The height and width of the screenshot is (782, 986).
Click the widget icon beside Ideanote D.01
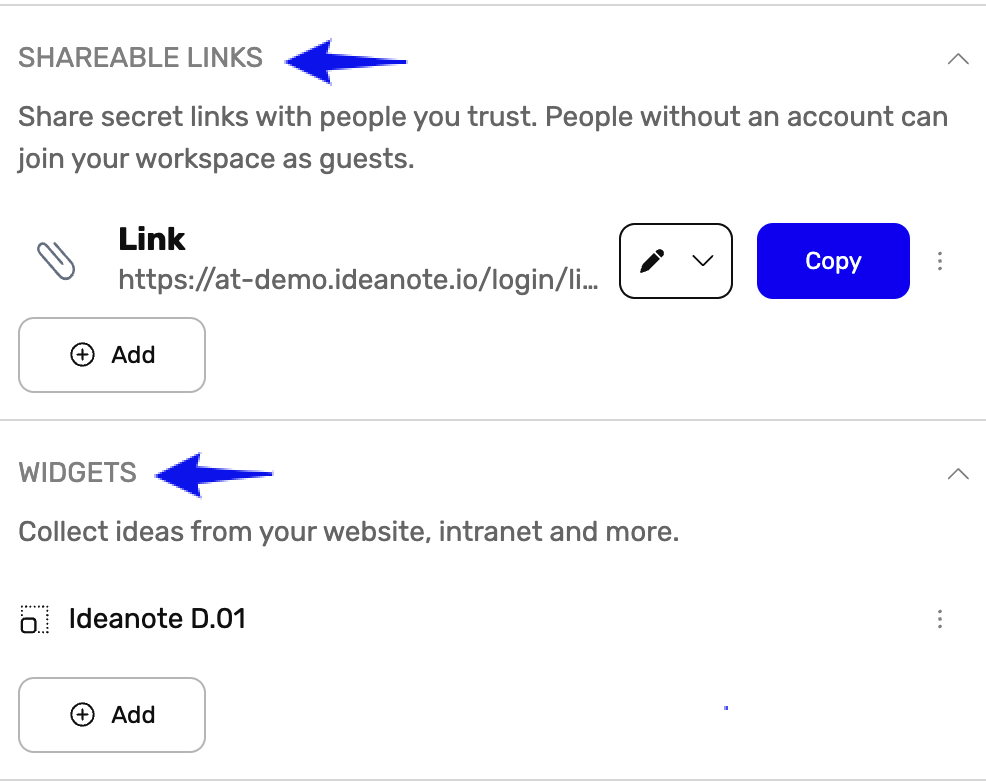34,619
